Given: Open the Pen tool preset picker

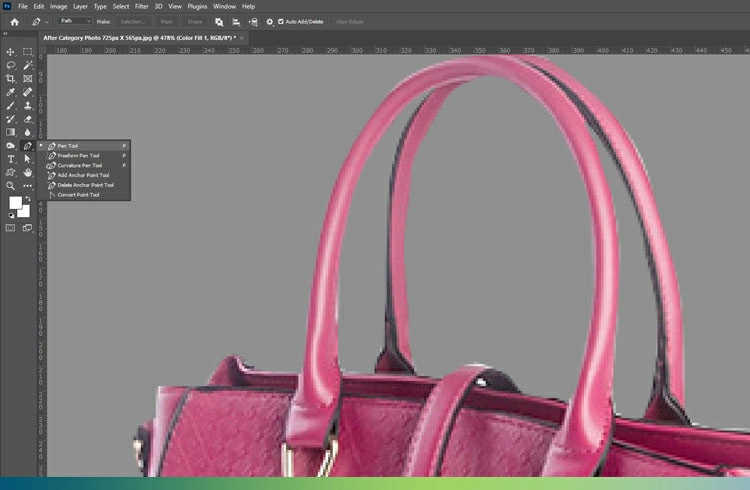Looking at the screenshot, I should 40,22.
